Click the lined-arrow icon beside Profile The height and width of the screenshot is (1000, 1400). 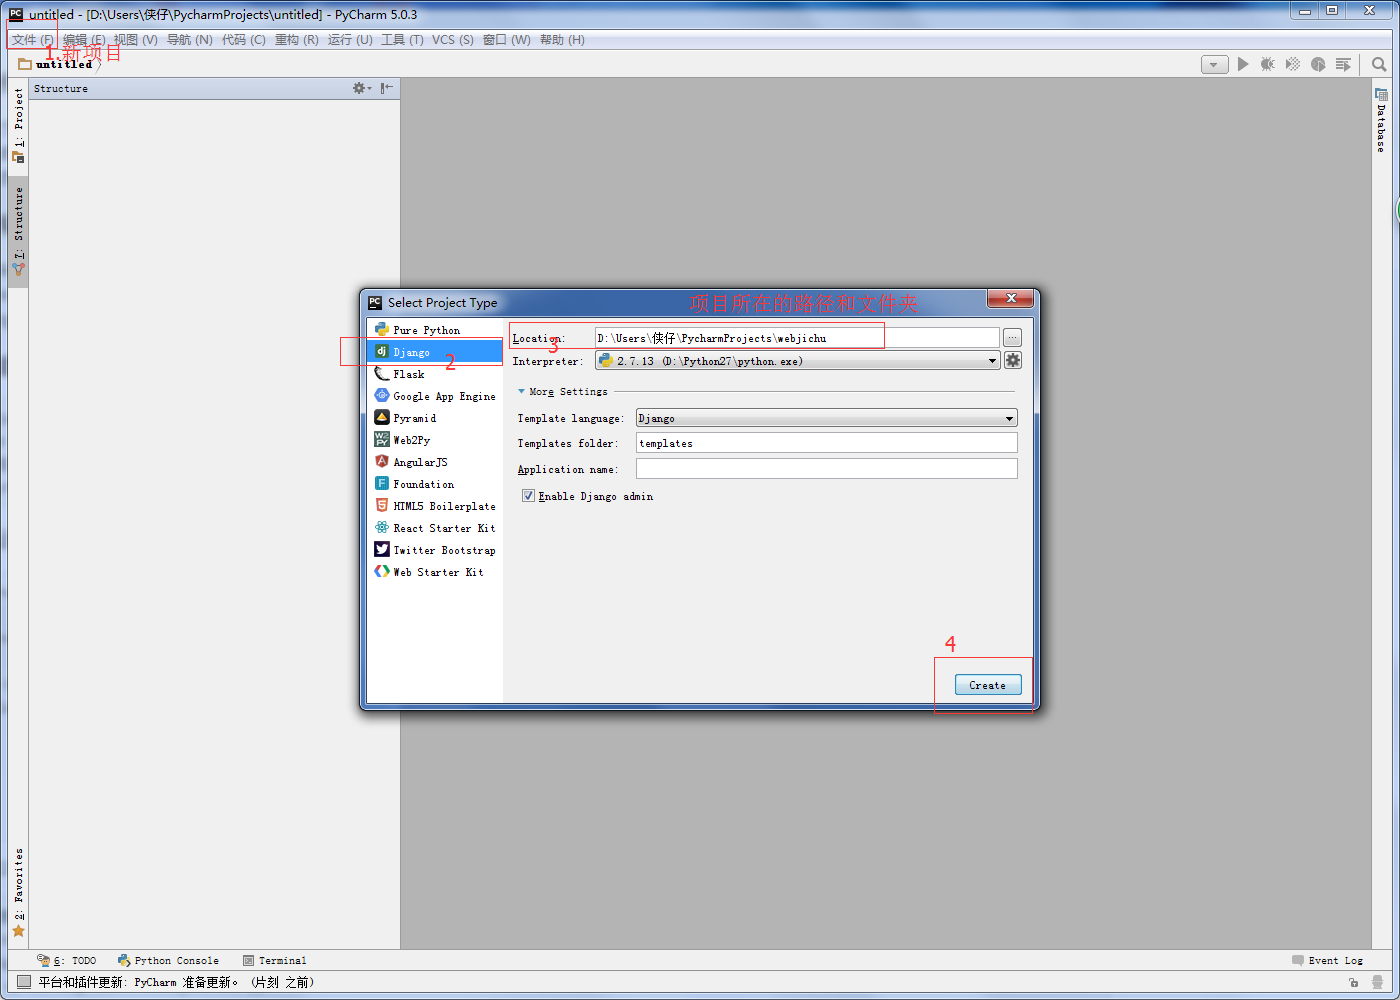[1343, 64]
